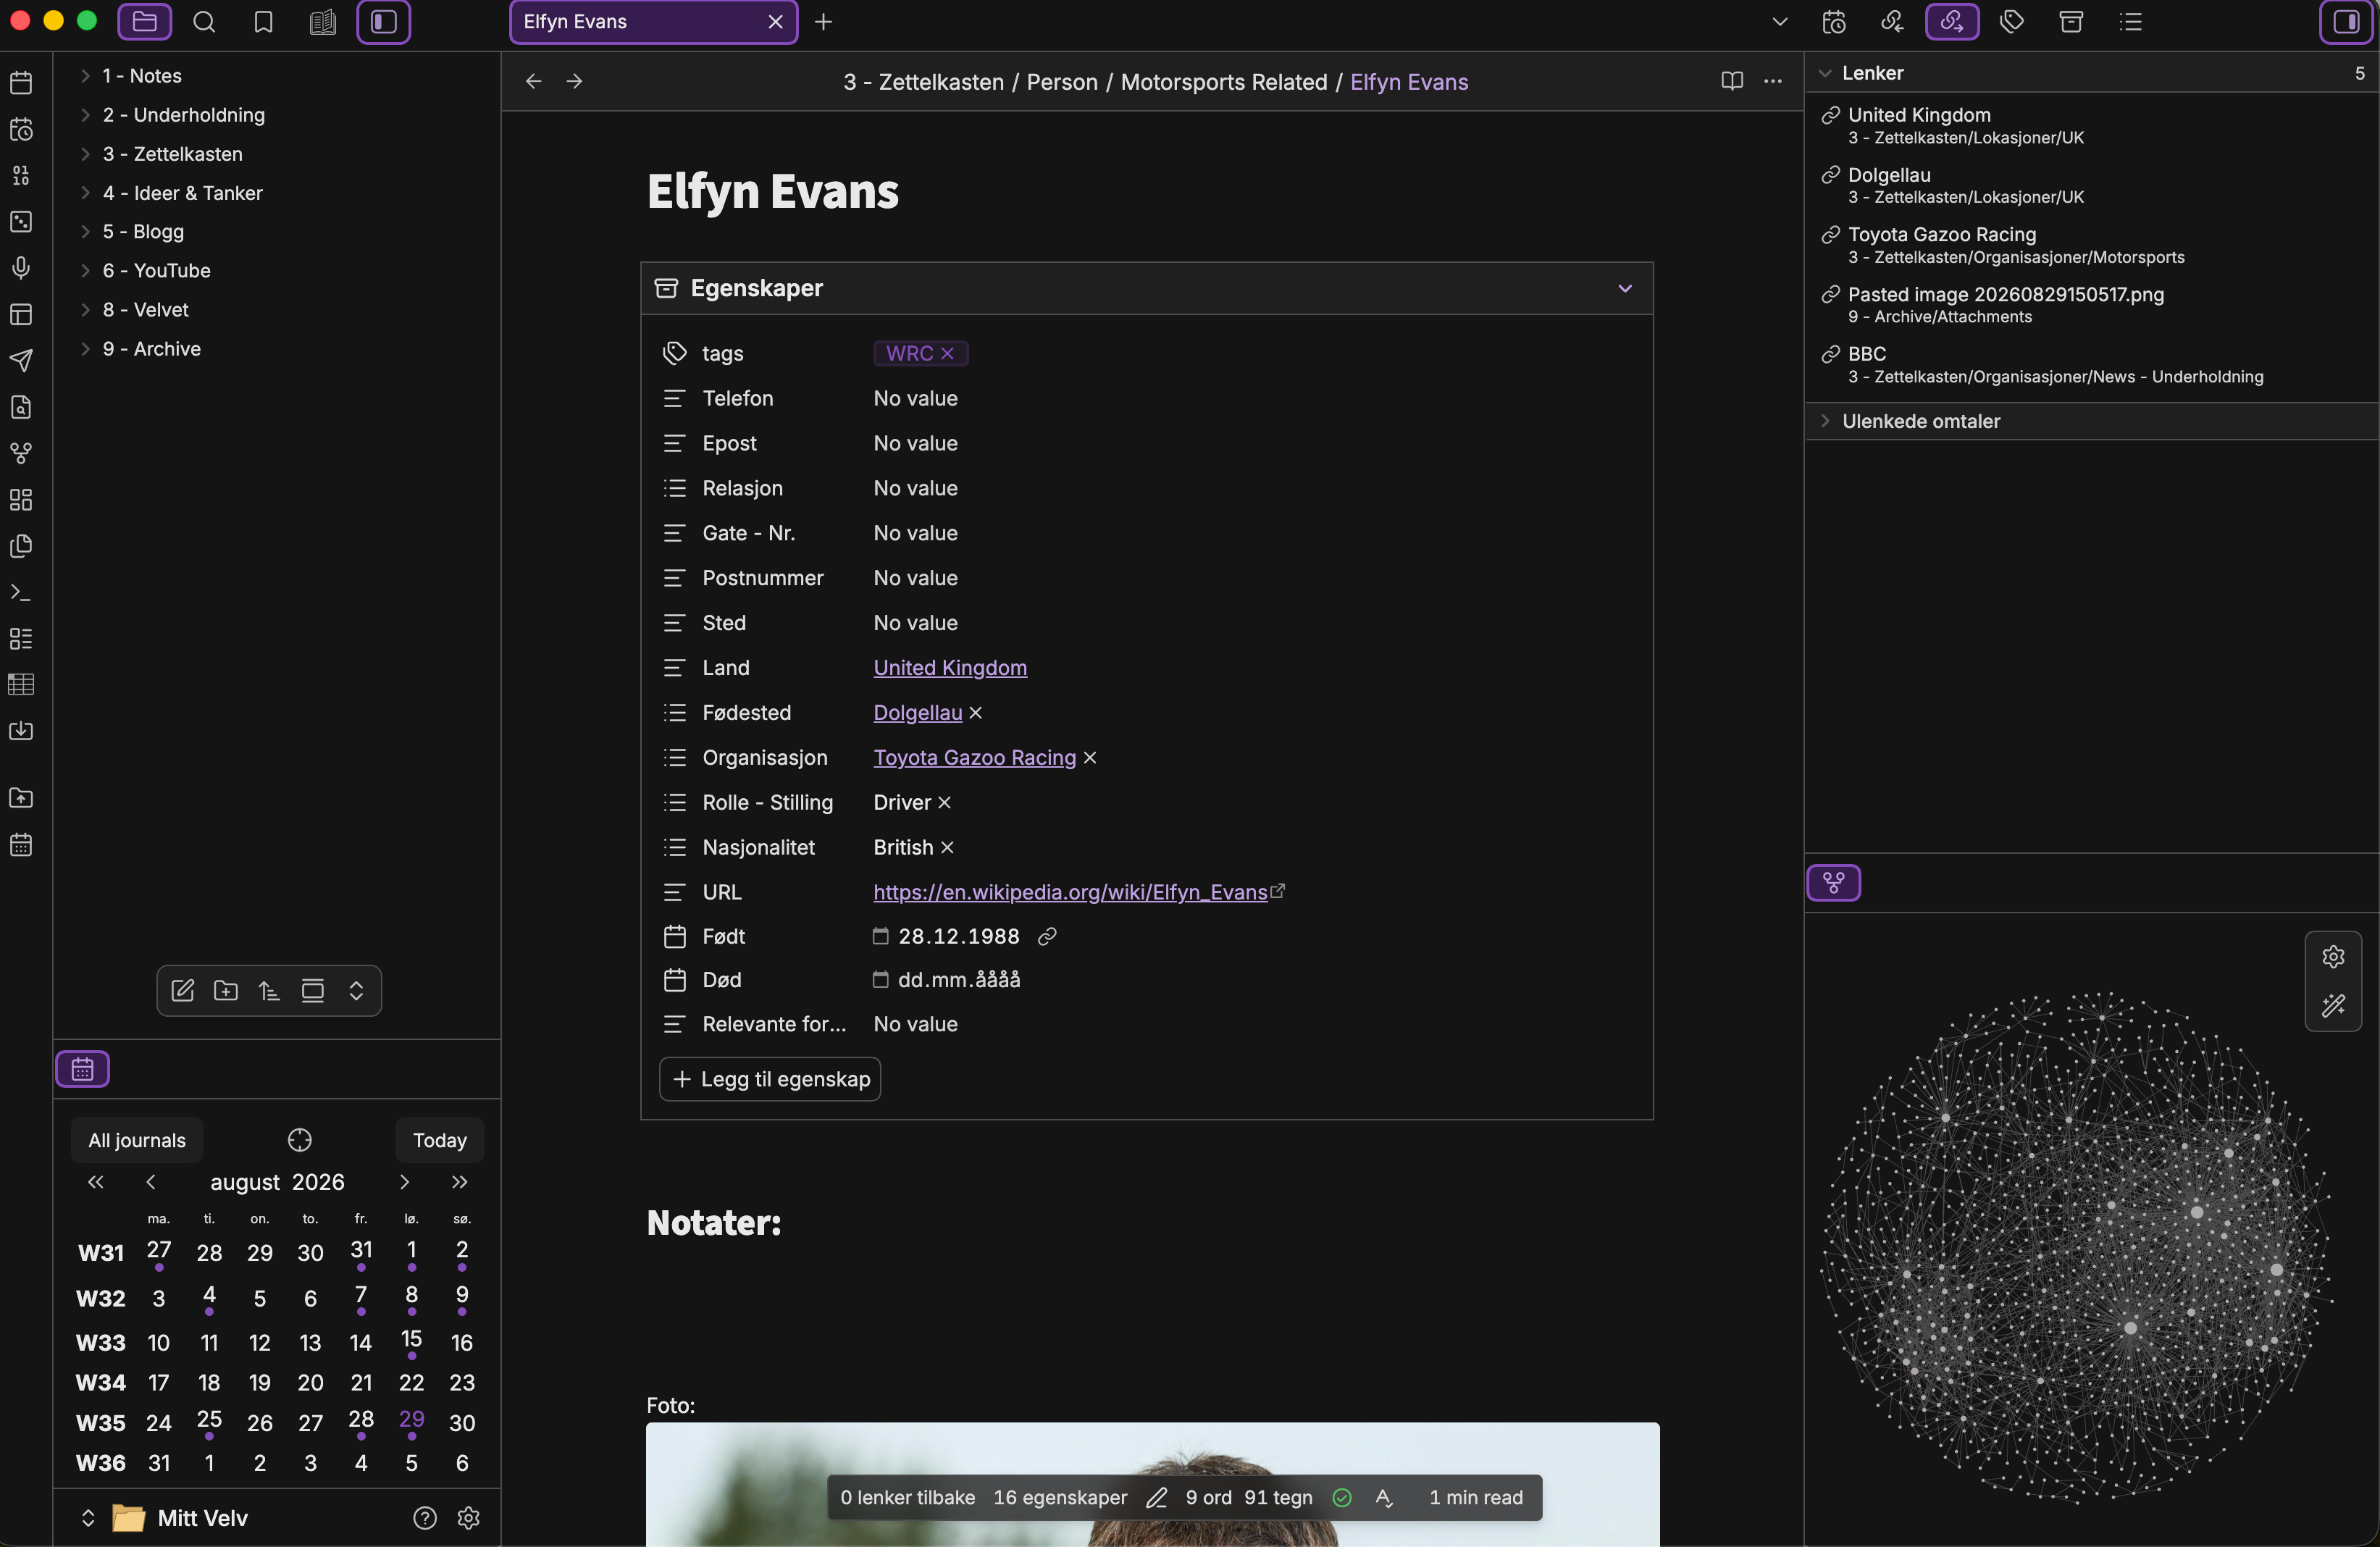Navigate back in note history
The image size is (2380, 1547).
[534, 81]
